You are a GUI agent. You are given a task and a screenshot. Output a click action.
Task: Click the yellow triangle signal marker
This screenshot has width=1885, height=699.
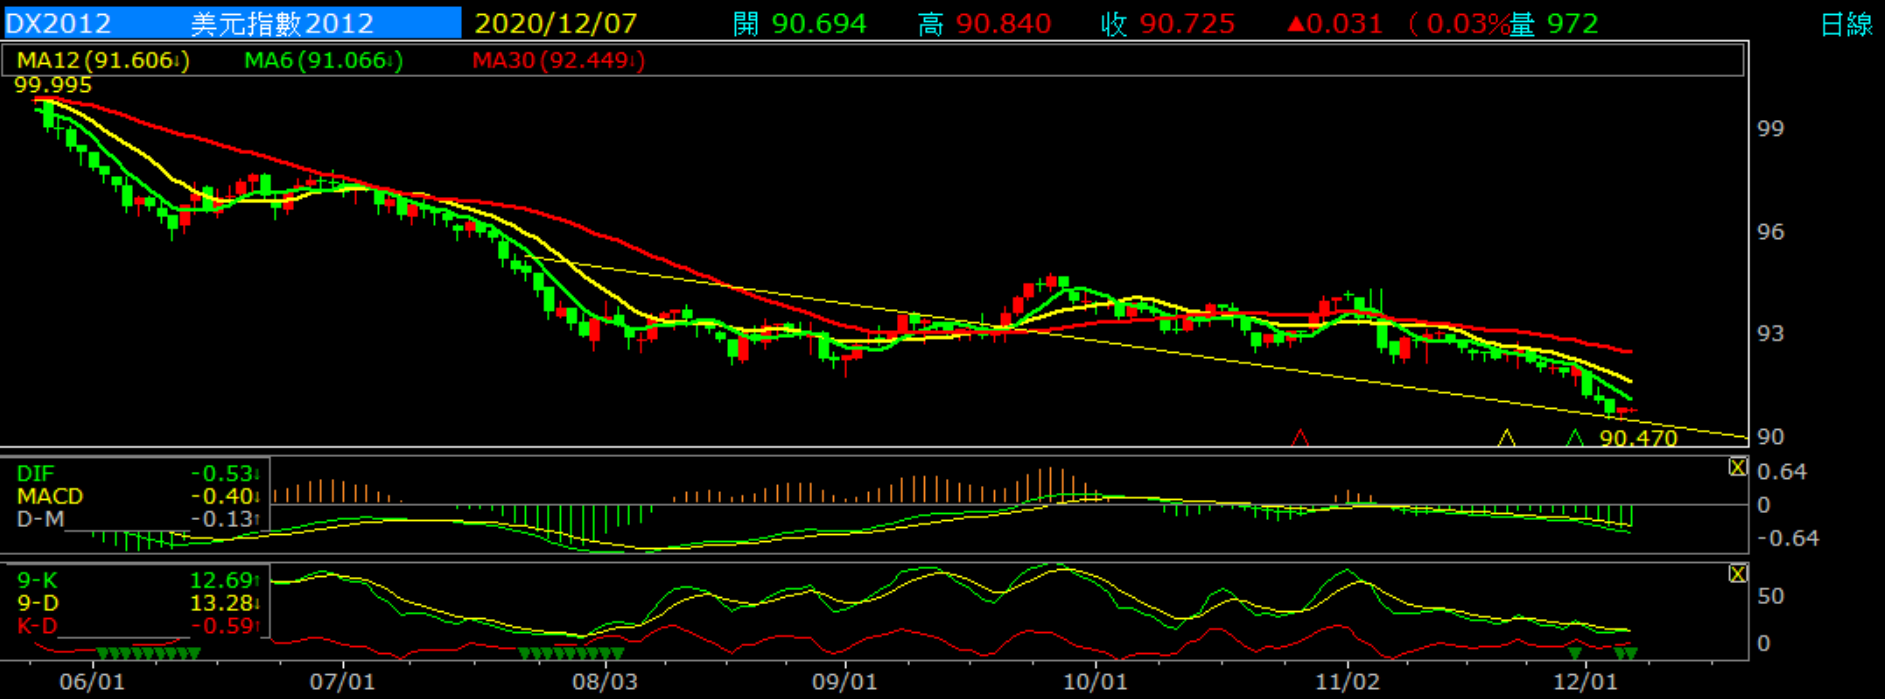coord(1506,438)
